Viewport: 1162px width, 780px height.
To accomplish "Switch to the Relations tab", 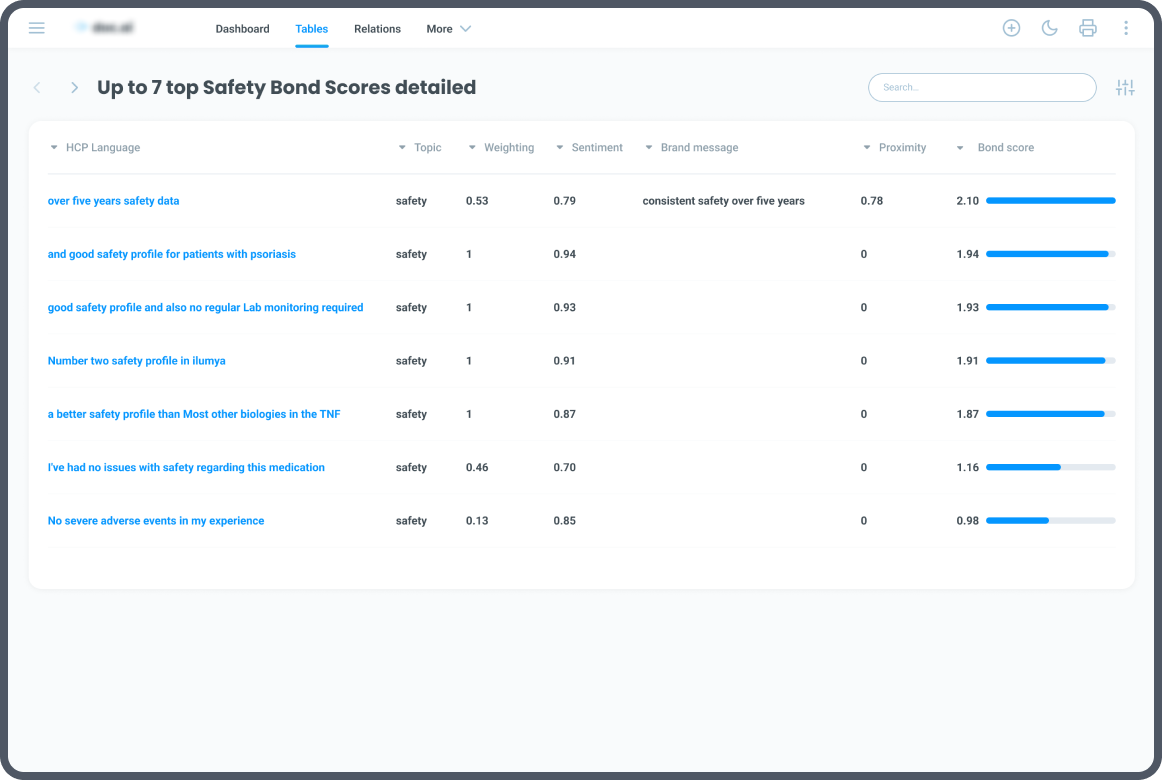I will click(377, 29).
